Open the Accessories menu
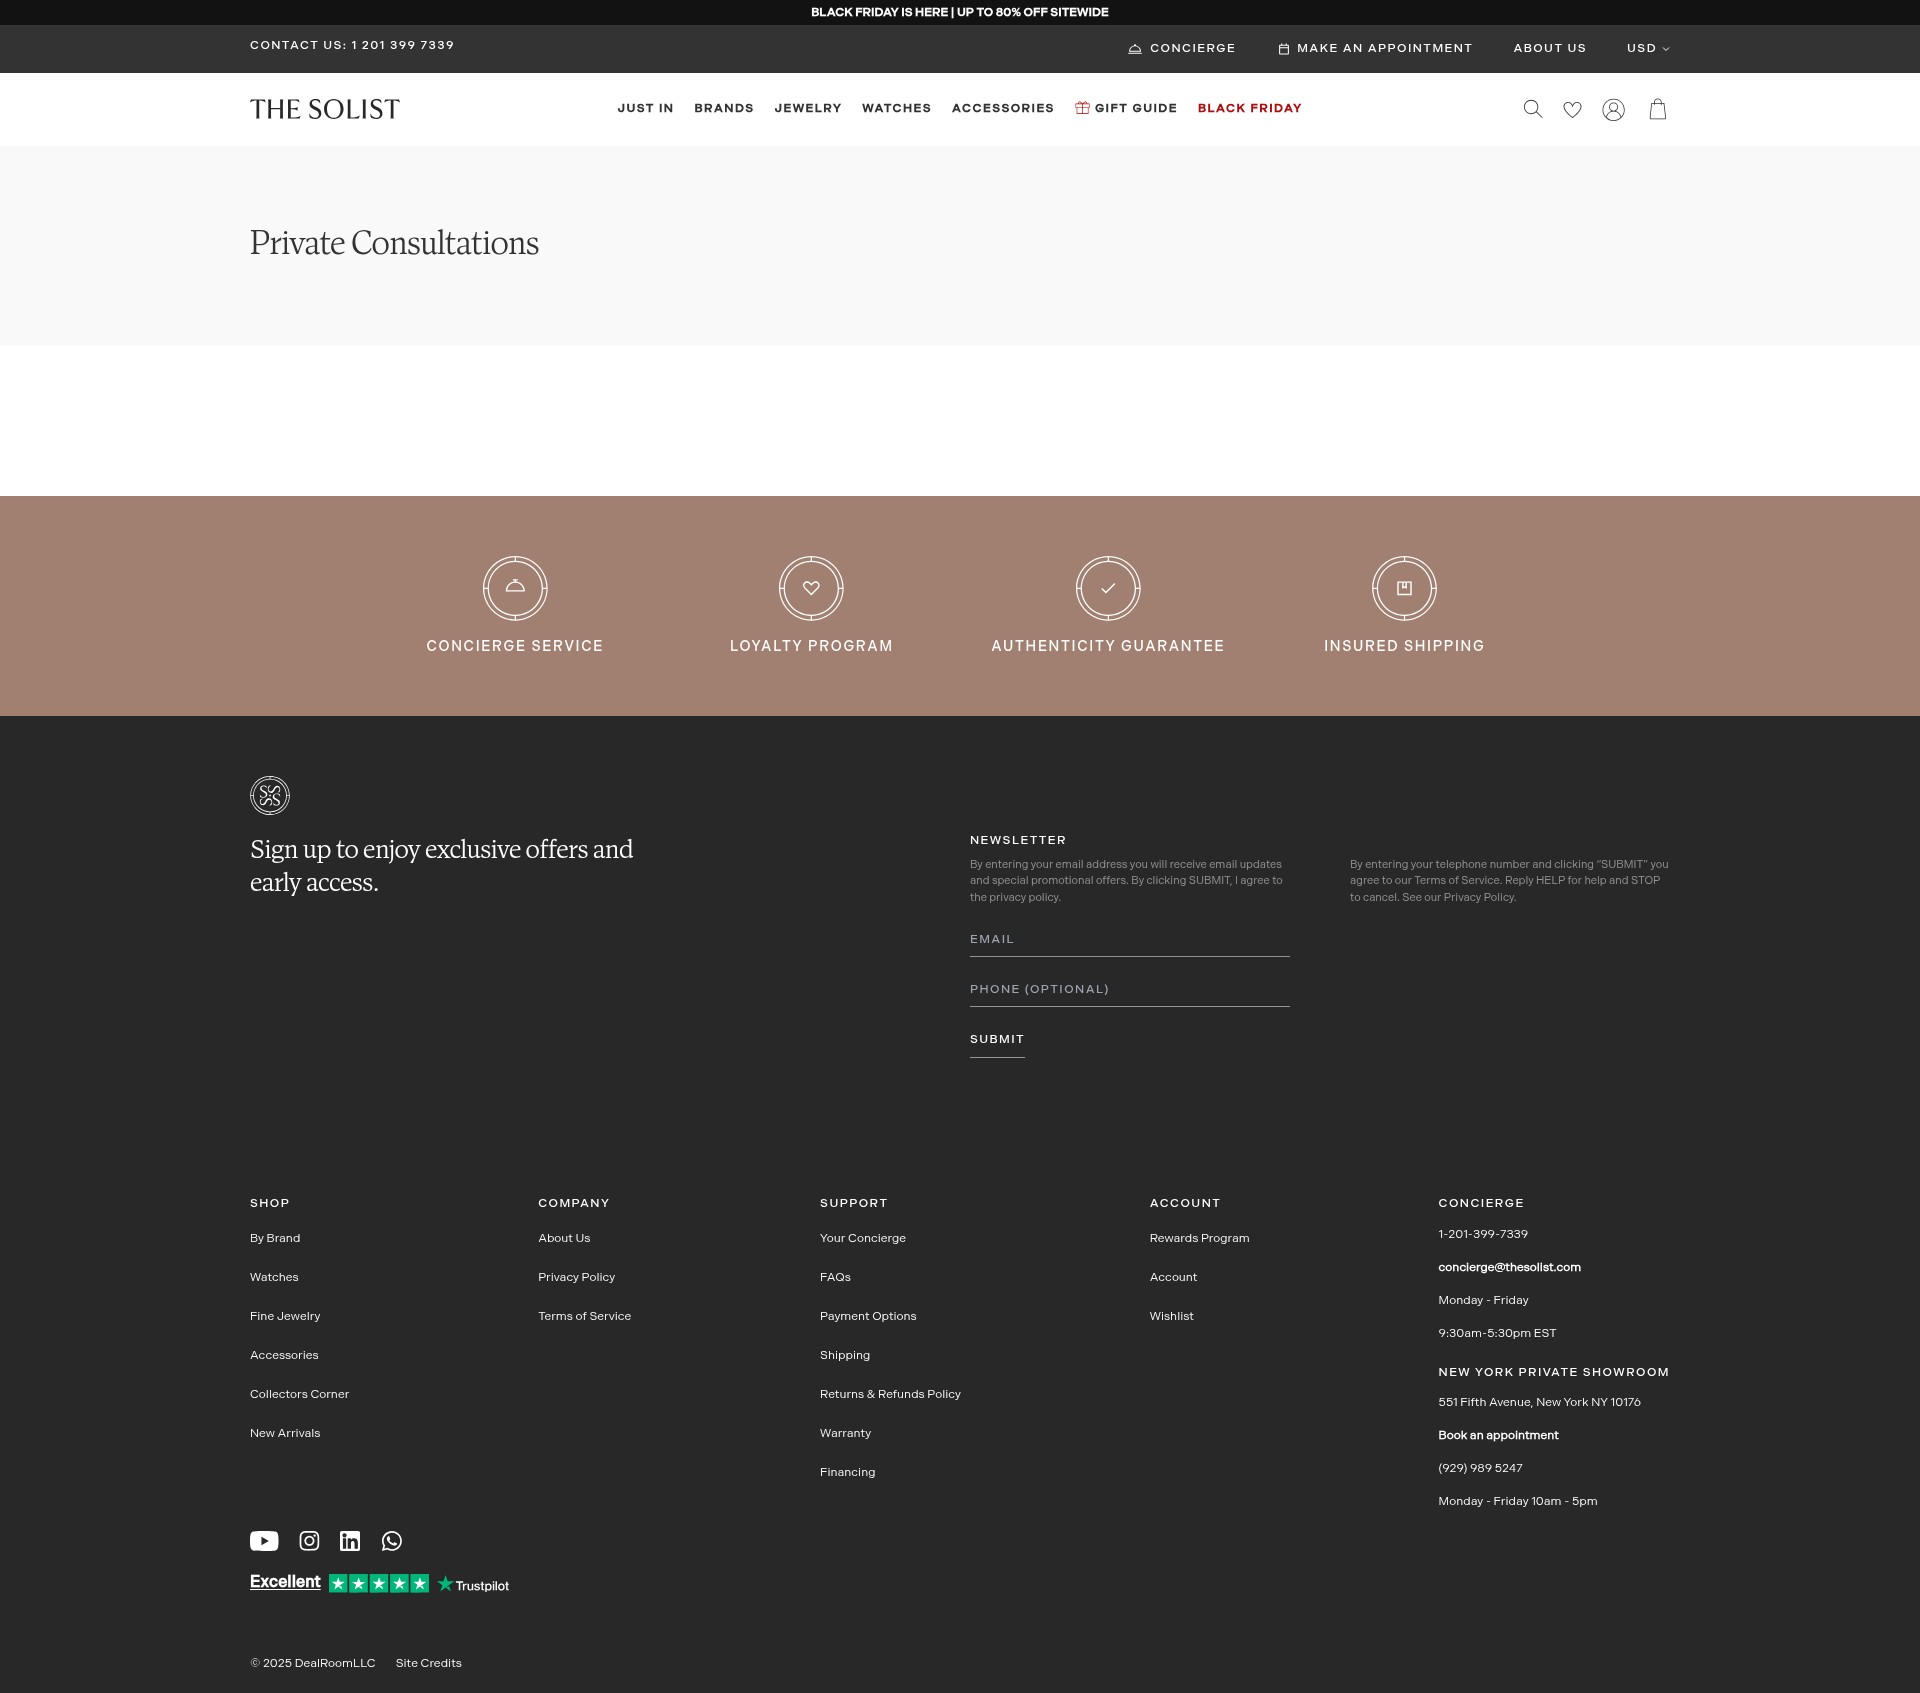1920x1693 pixels. 1003,108
